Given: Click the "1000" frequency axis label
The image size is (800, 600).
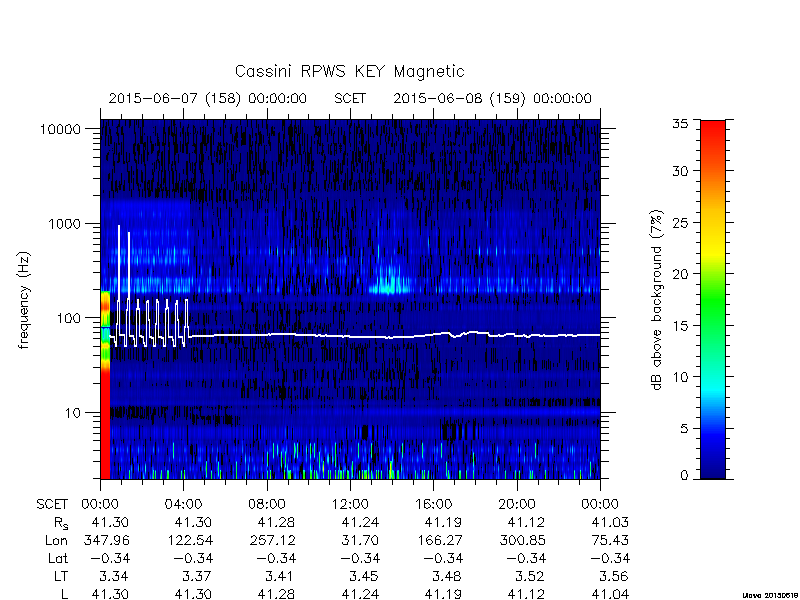Looking at the screenshot, I should (64, 224).
